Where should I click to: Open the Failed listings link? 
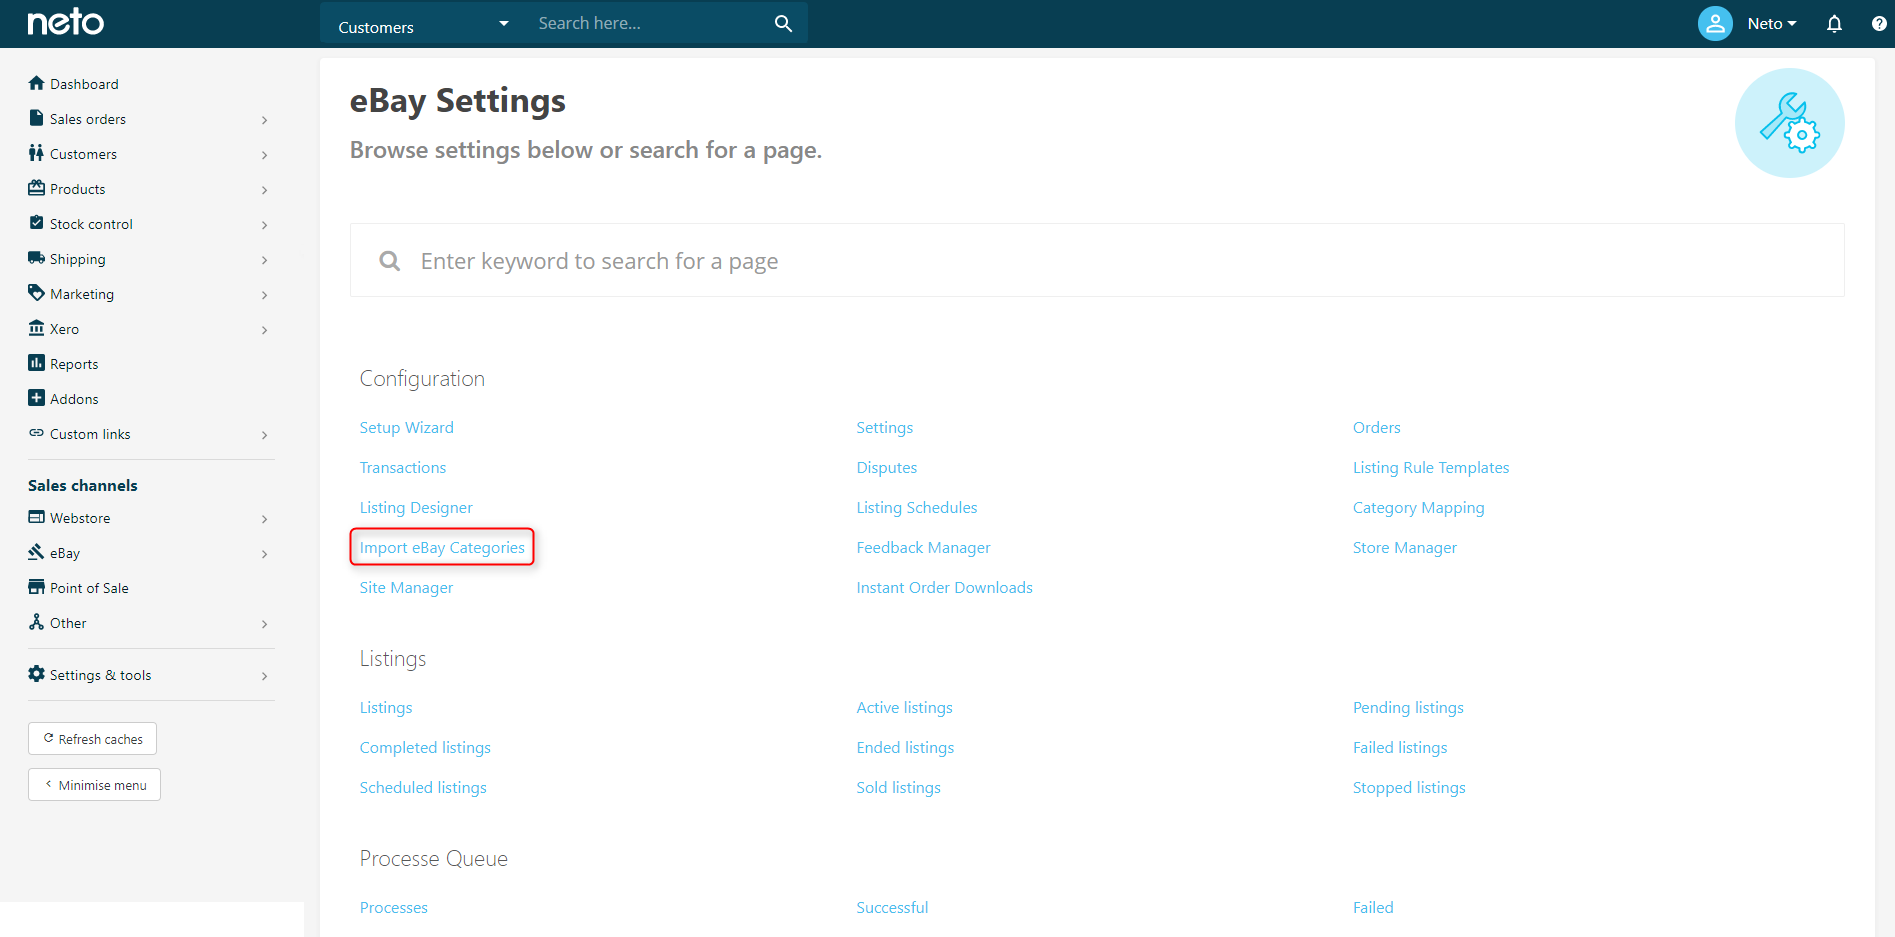tap(1400, 747)
